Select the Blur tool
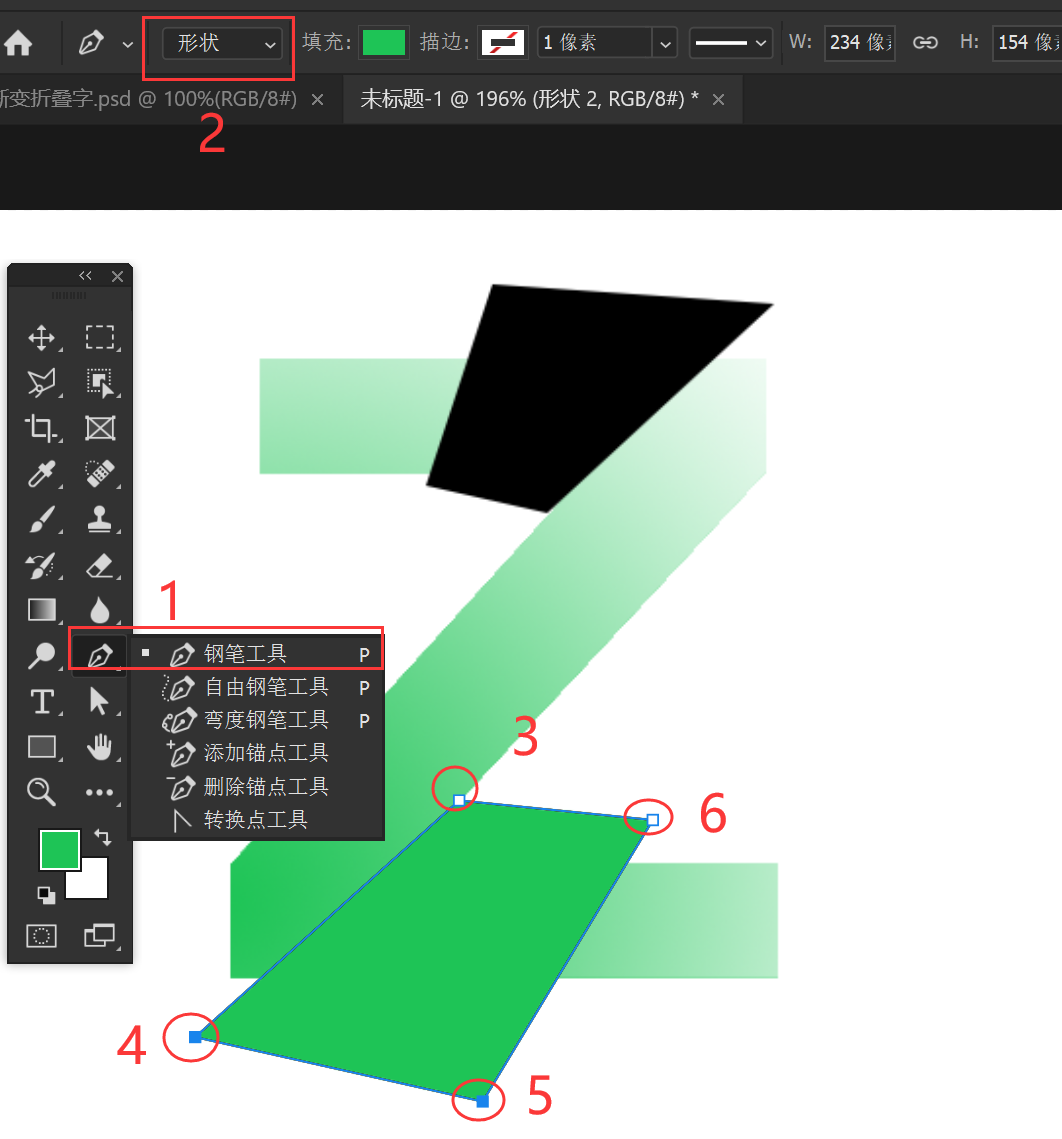Viewport: 1062px width, 1139px height. [100, 610]
